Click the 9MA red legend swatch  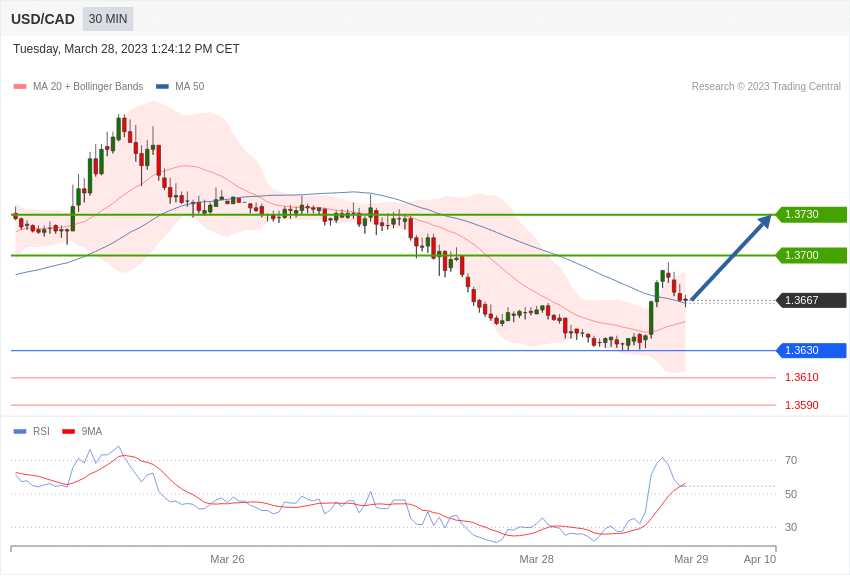tap(68, 431)
